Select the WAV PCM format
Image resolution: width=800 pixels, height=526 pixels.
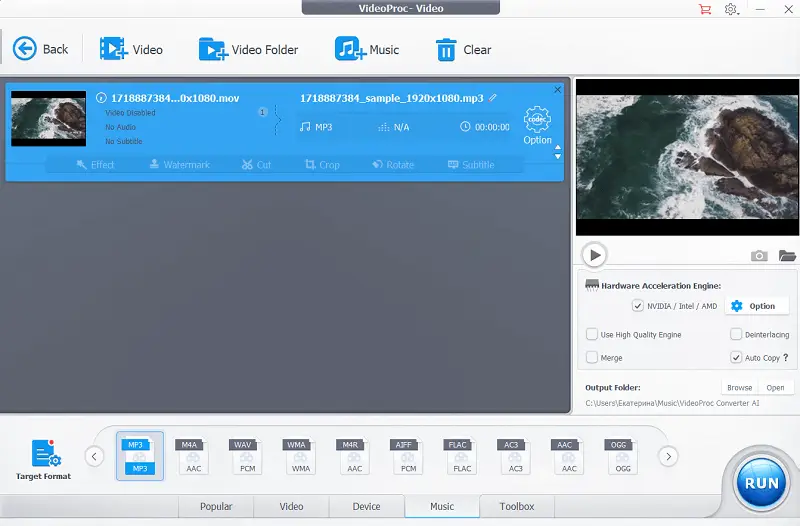click(247, 456)
